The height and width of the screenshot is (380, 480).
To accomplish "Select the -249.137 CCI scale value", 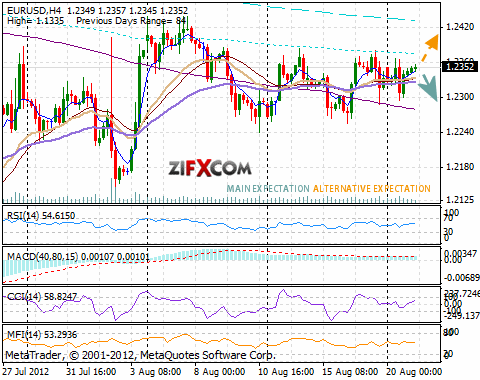I will [462, 315].
